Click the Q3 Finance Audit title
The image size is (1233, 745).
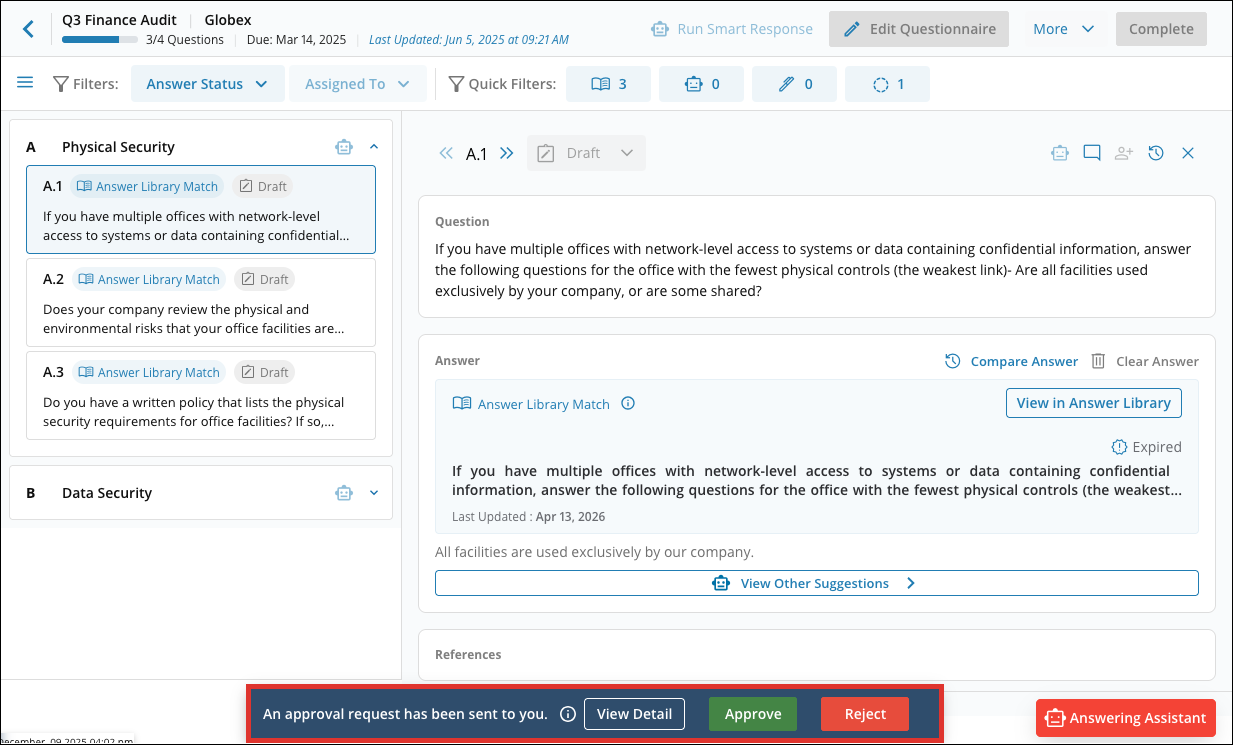tap(119, 19)
